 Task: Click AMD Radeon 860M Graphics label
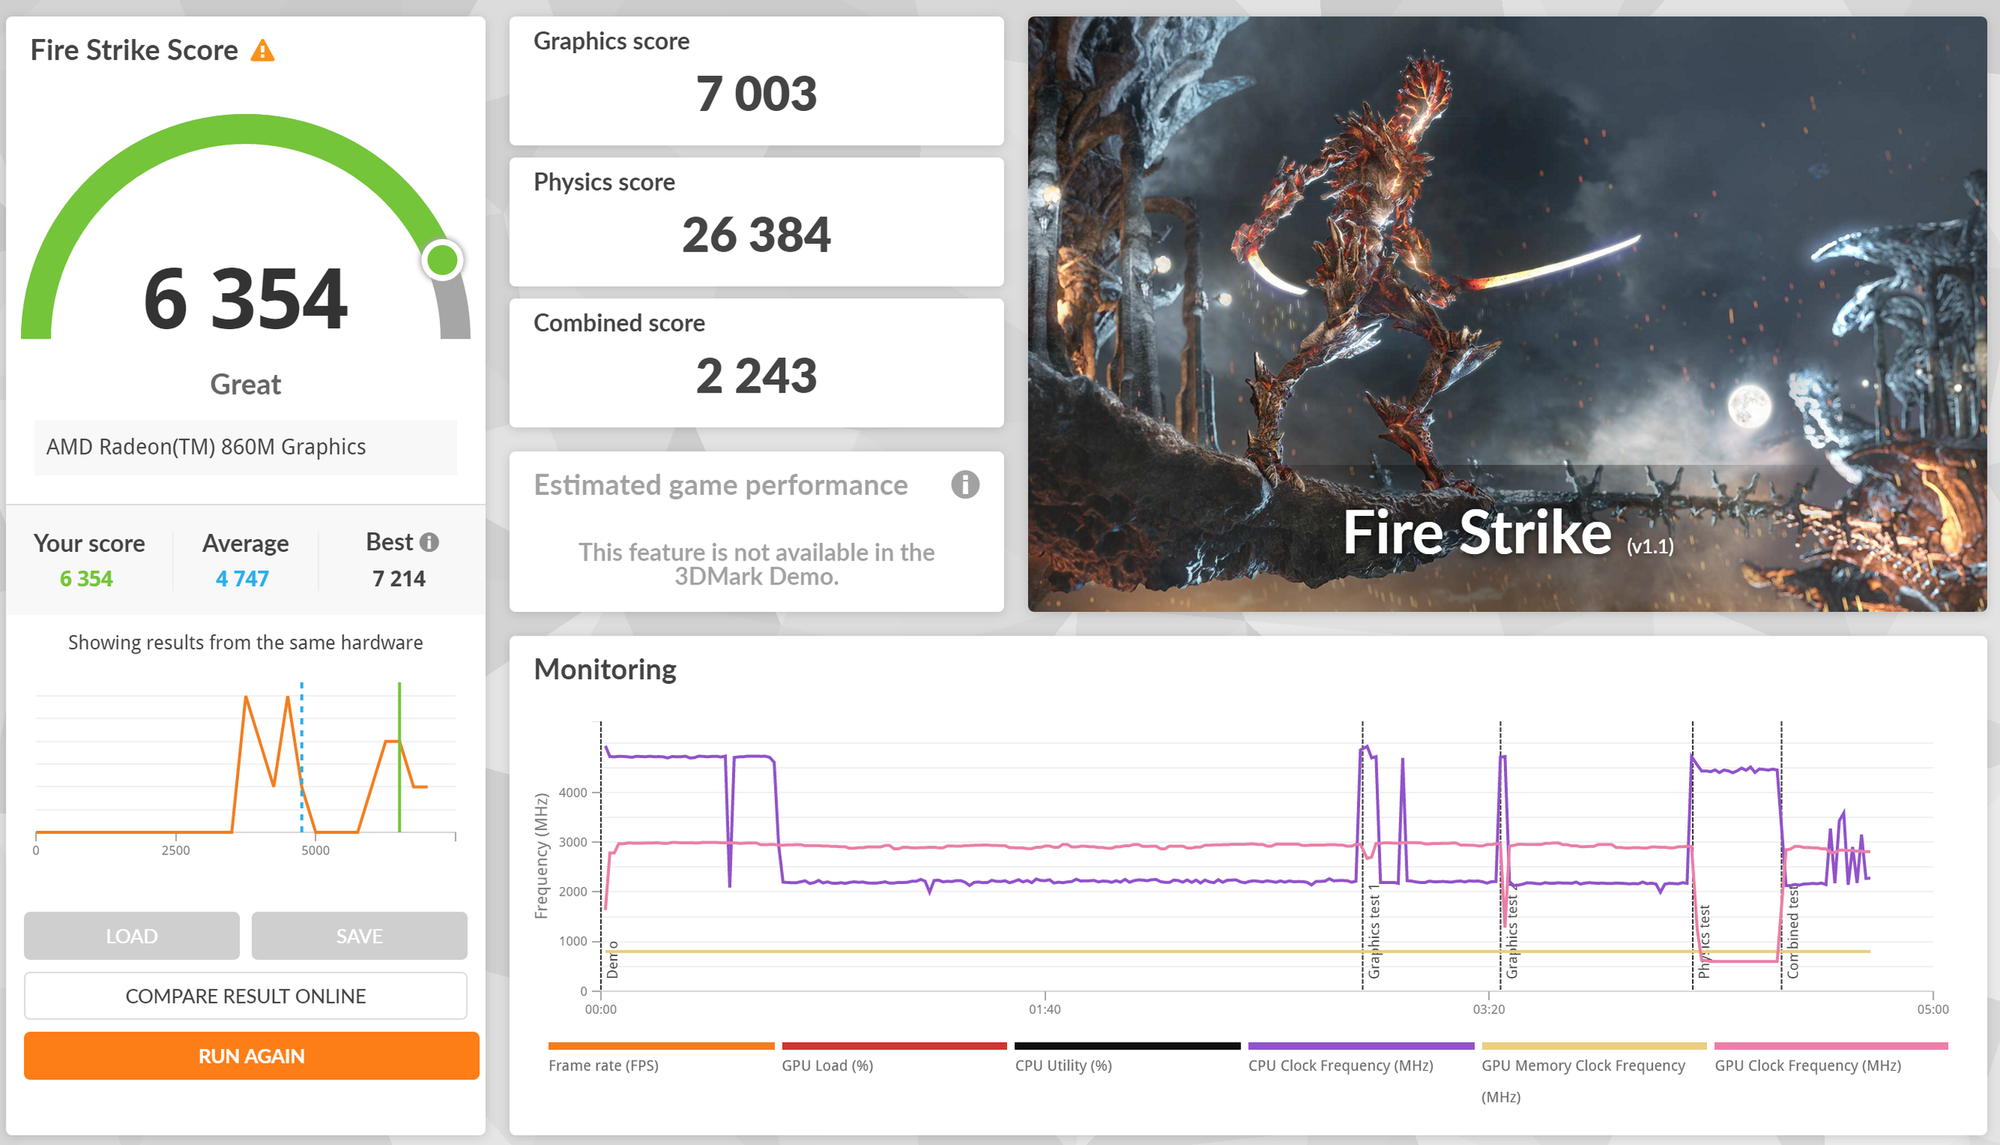coord(206,447)
